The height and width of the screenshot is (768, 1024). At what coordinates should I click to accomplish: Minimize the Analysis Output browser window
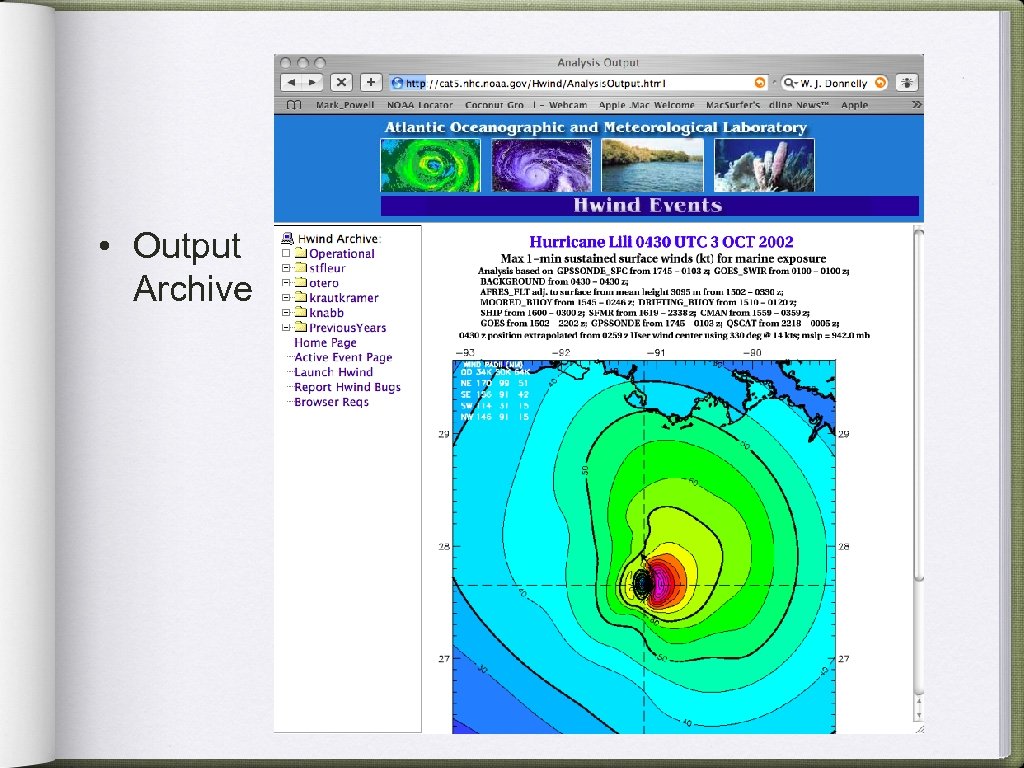(302, 63)
